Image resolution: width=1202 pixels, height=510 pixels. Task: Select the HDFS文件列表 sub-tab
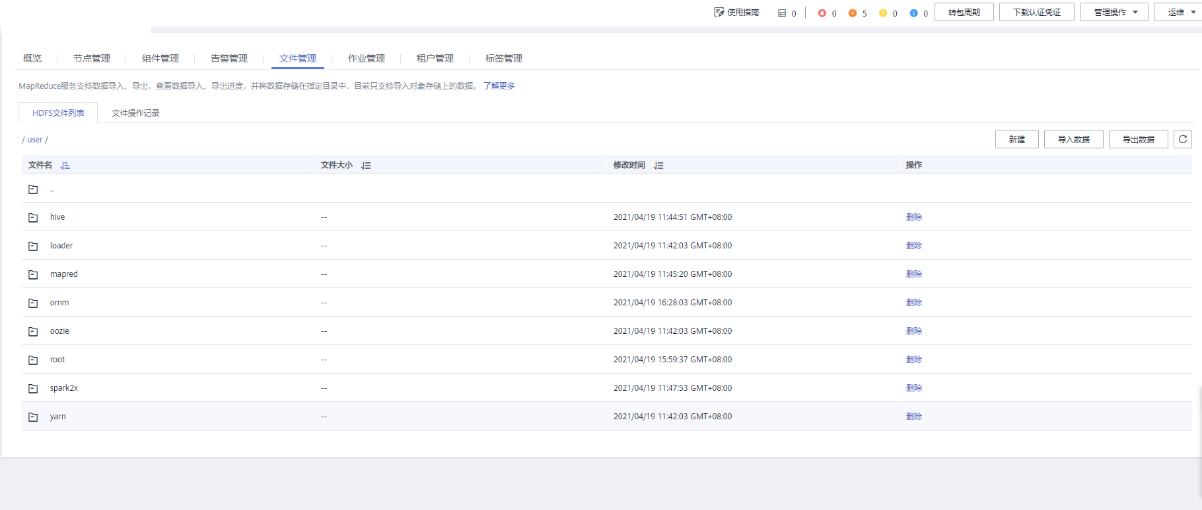[x=58, y=113]
